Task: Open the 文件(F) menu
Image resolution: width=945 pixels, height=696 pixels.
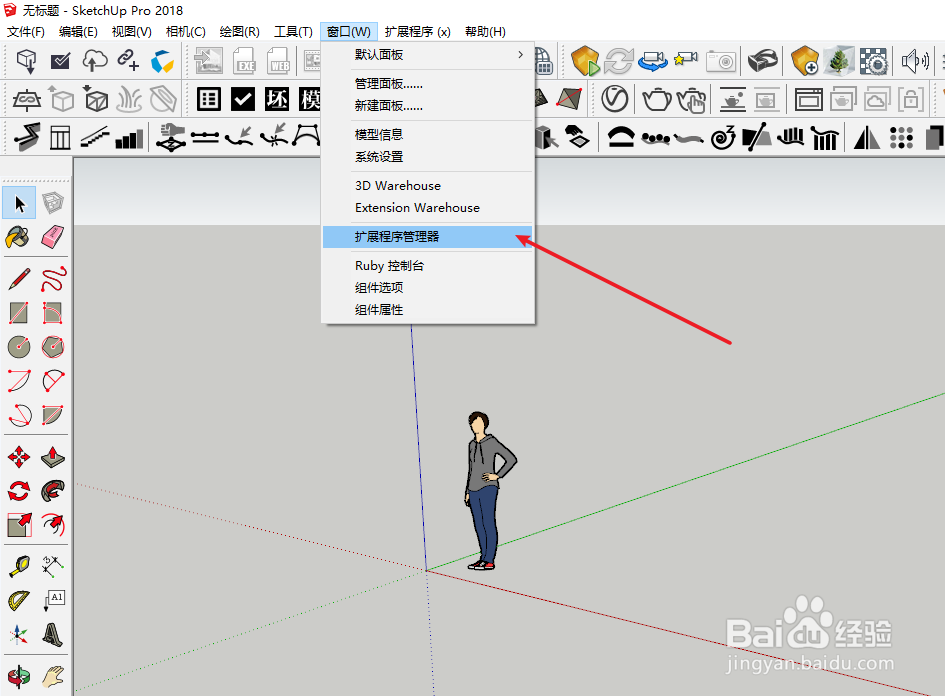Action: (26, 32)
